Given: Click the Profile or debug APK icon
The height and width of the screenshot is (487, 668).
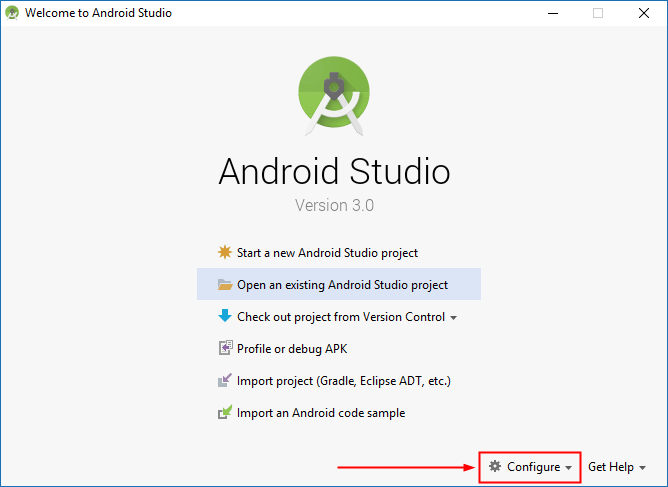Looking at the screenshot, I should click(x=225, y=348).
